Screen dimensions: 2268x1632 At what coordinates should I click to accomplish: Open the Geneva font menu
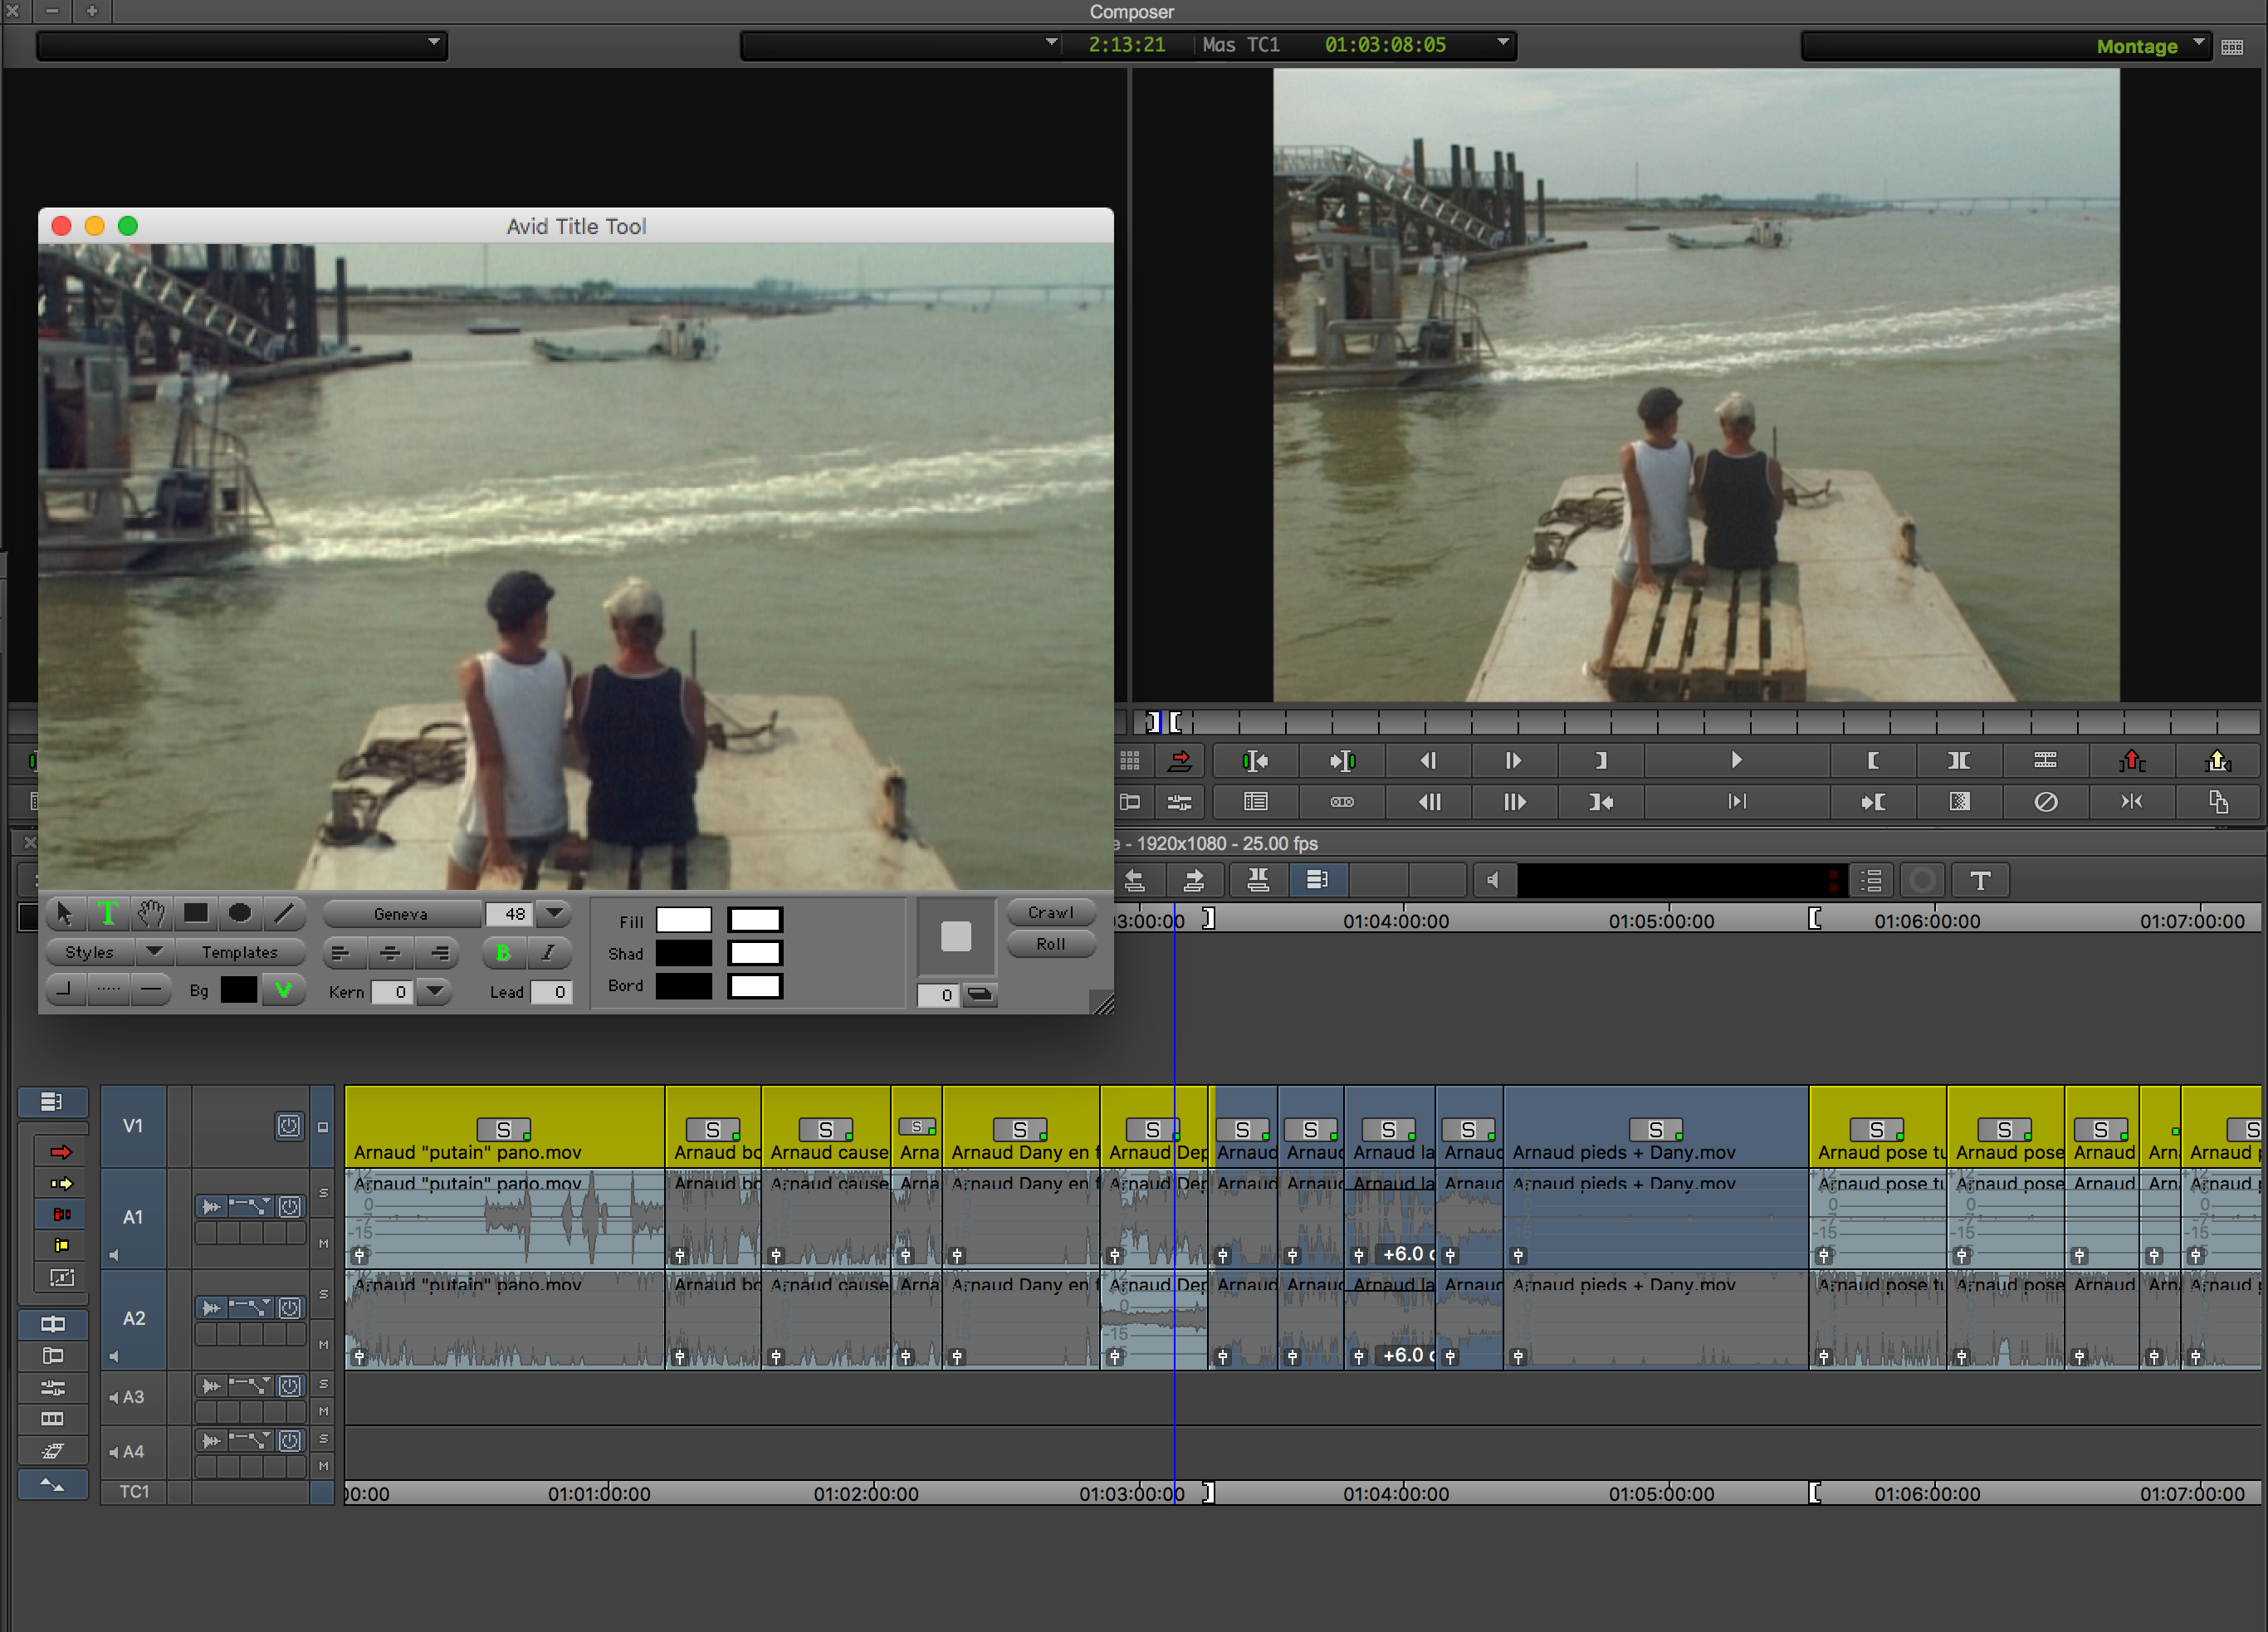(x=401, y=914)
